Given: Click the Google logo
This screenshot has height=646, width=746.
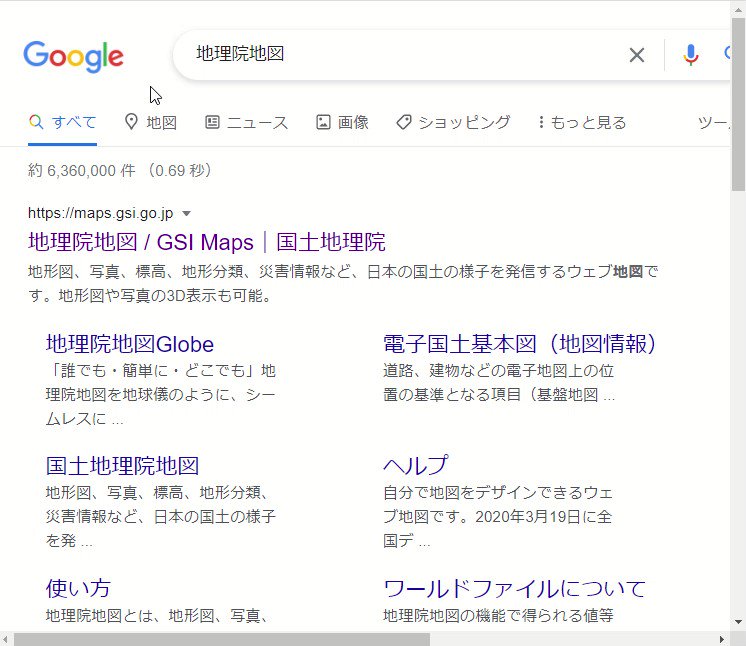Looking at the screenshot, I should pyautogui.click(x=73, y=56).
